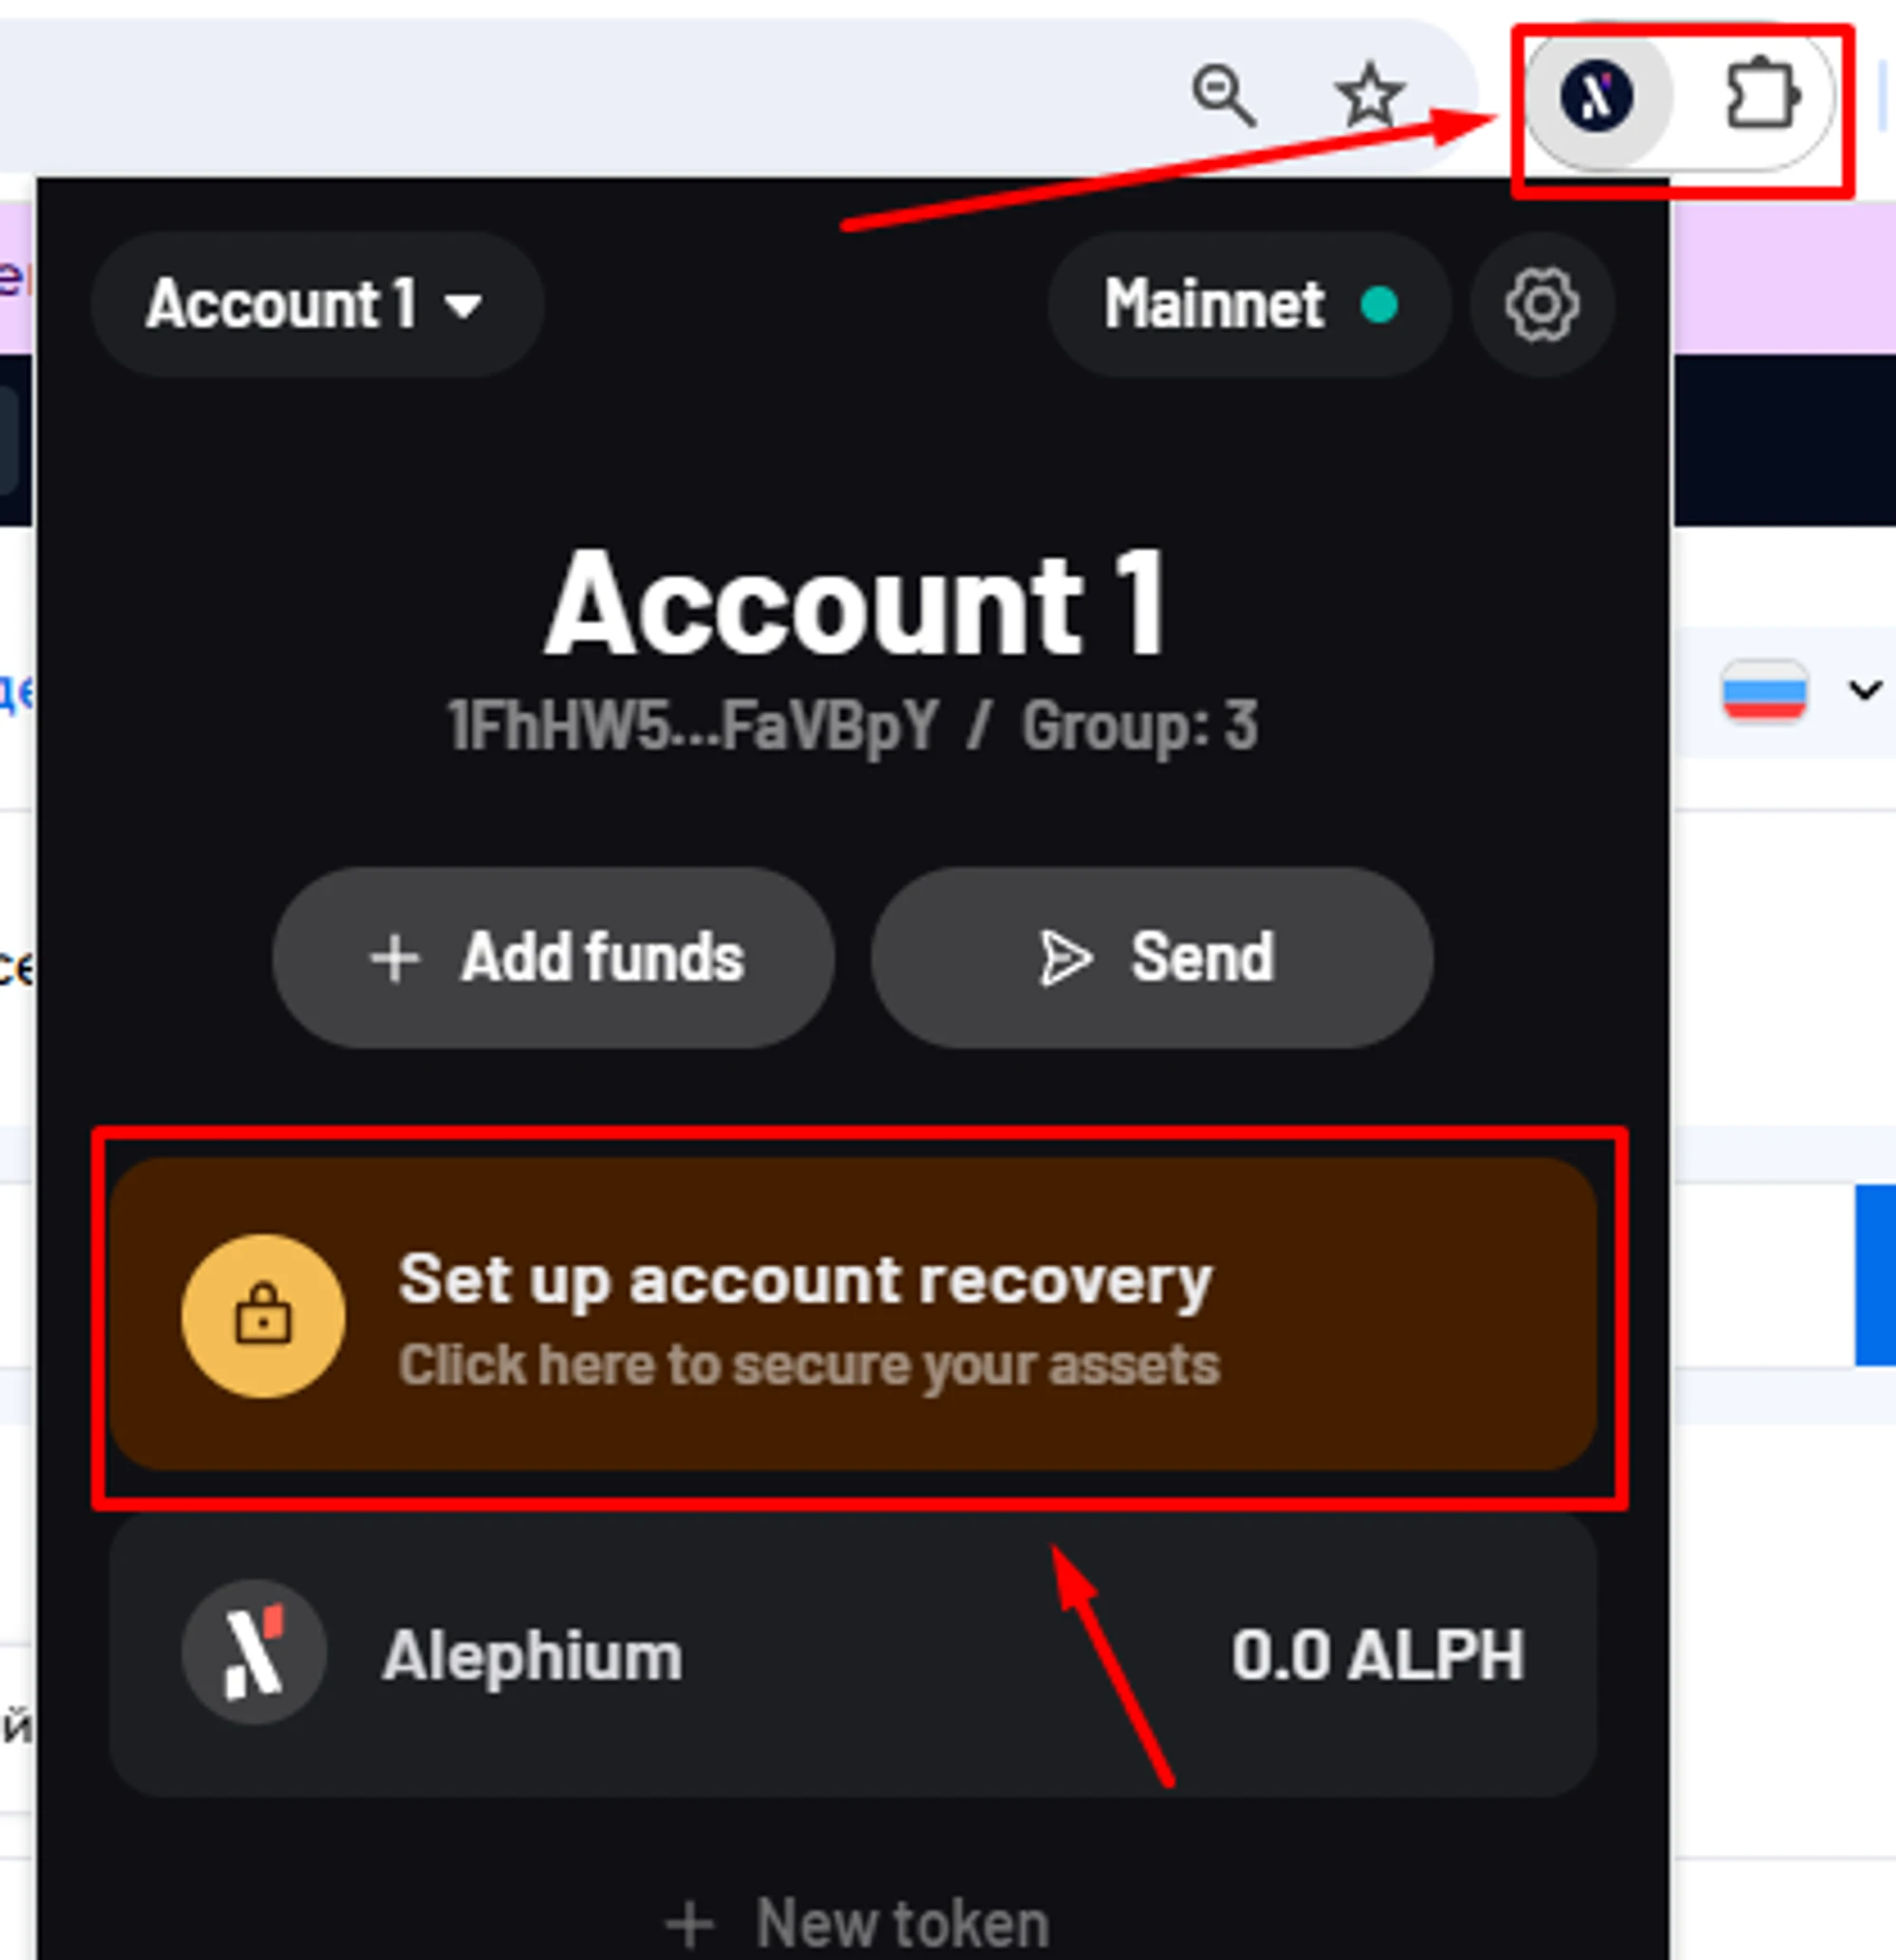Click the yellow lock recovery icon
The height and width of the screenshot is (1960, 1896).
264,1315
